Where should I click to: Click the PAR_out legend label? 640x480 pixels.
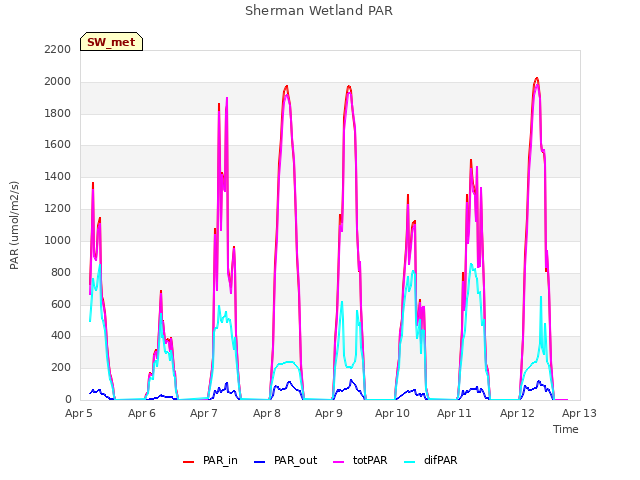[296, 460]
